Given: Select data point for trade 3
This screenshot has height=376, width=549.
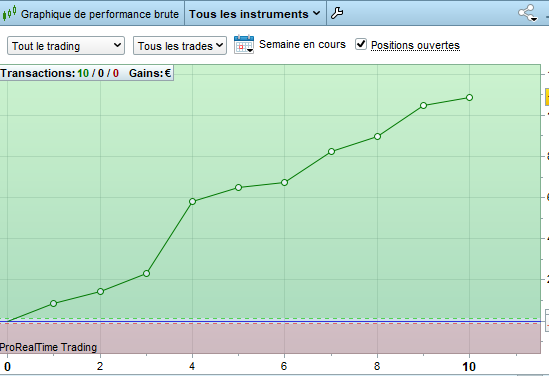Looking at the screenshot, I should [147, 273].
